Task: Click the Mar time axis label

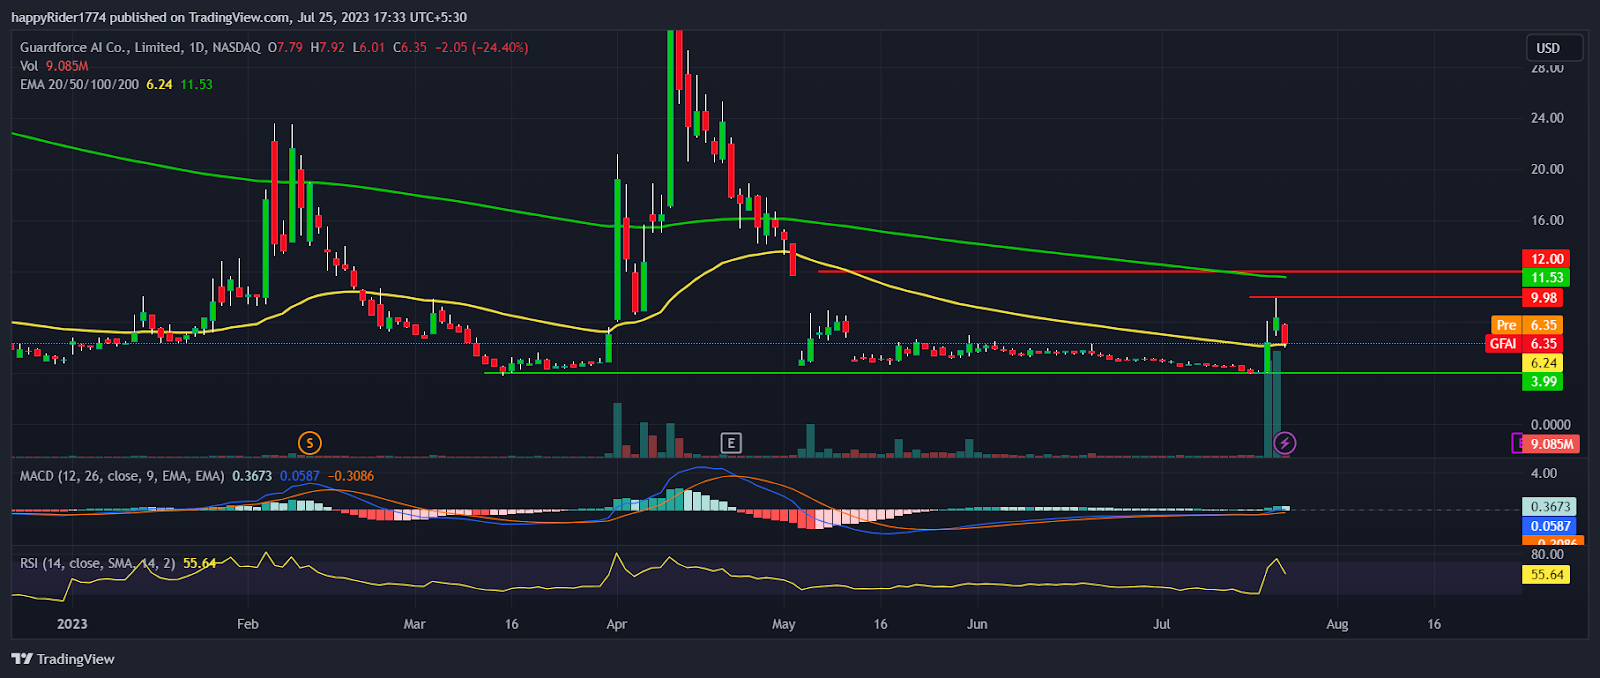Action: [414, 624]
